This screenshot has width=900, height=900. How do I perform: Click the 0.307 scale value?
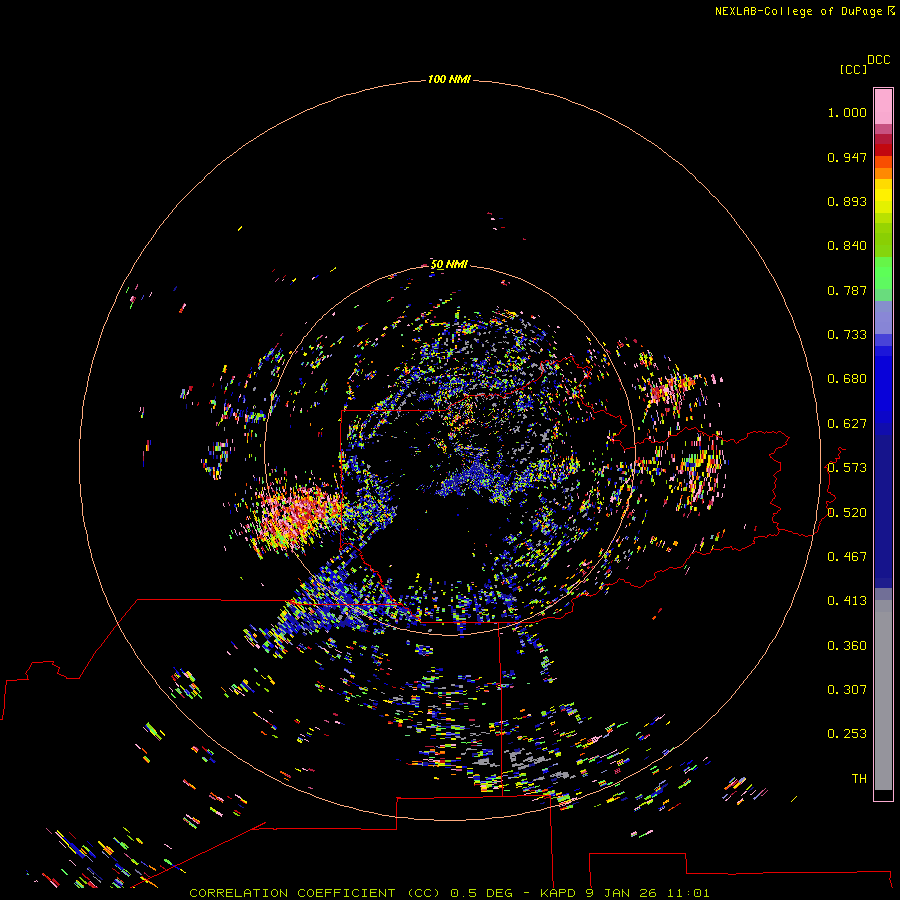pyautogui.click(x=847, y=690)
